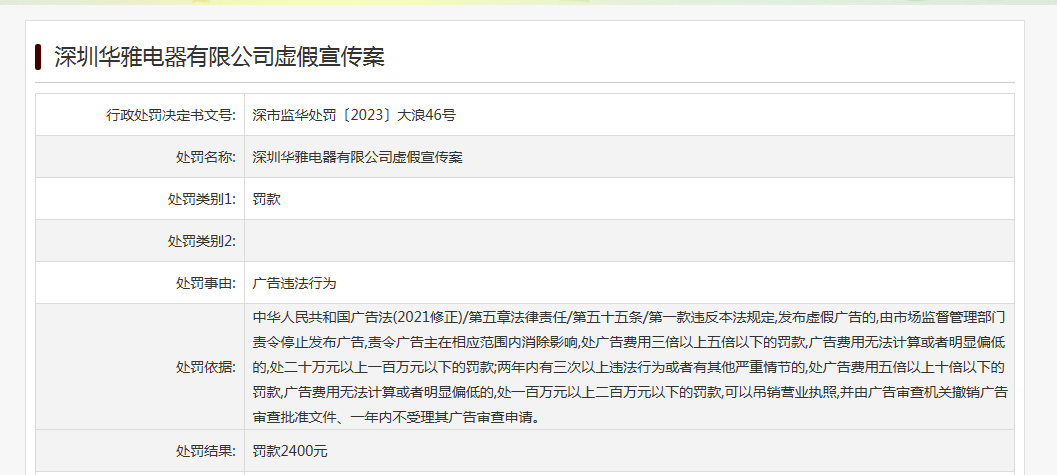Viewport: 1057px width, 475px height.
Task: Click the legal basis paragraph starting 中华人民共和国广告法
Action: coord(630,367)
